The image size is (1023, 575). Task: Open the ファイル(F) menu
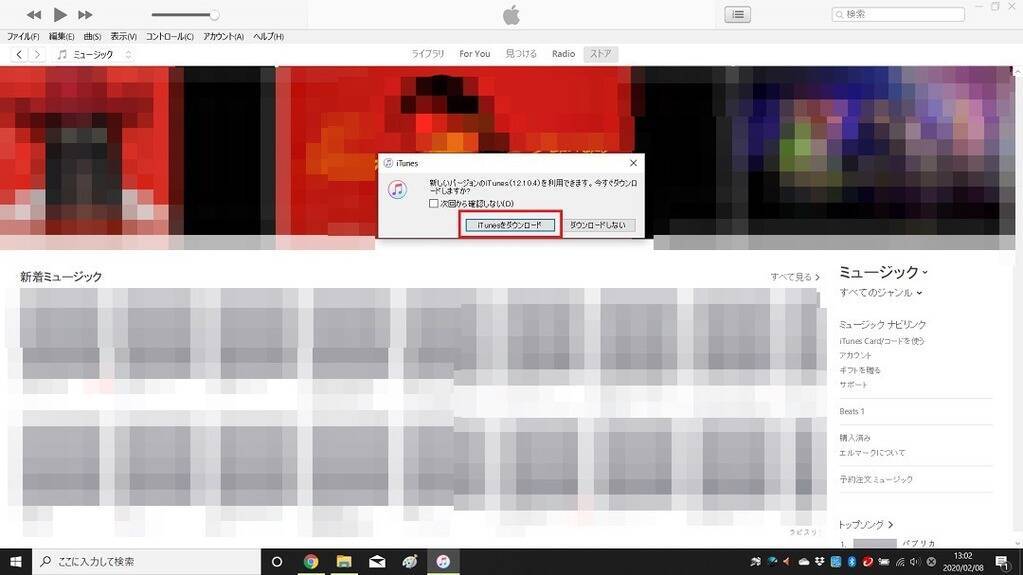click(x=23, y=37)
